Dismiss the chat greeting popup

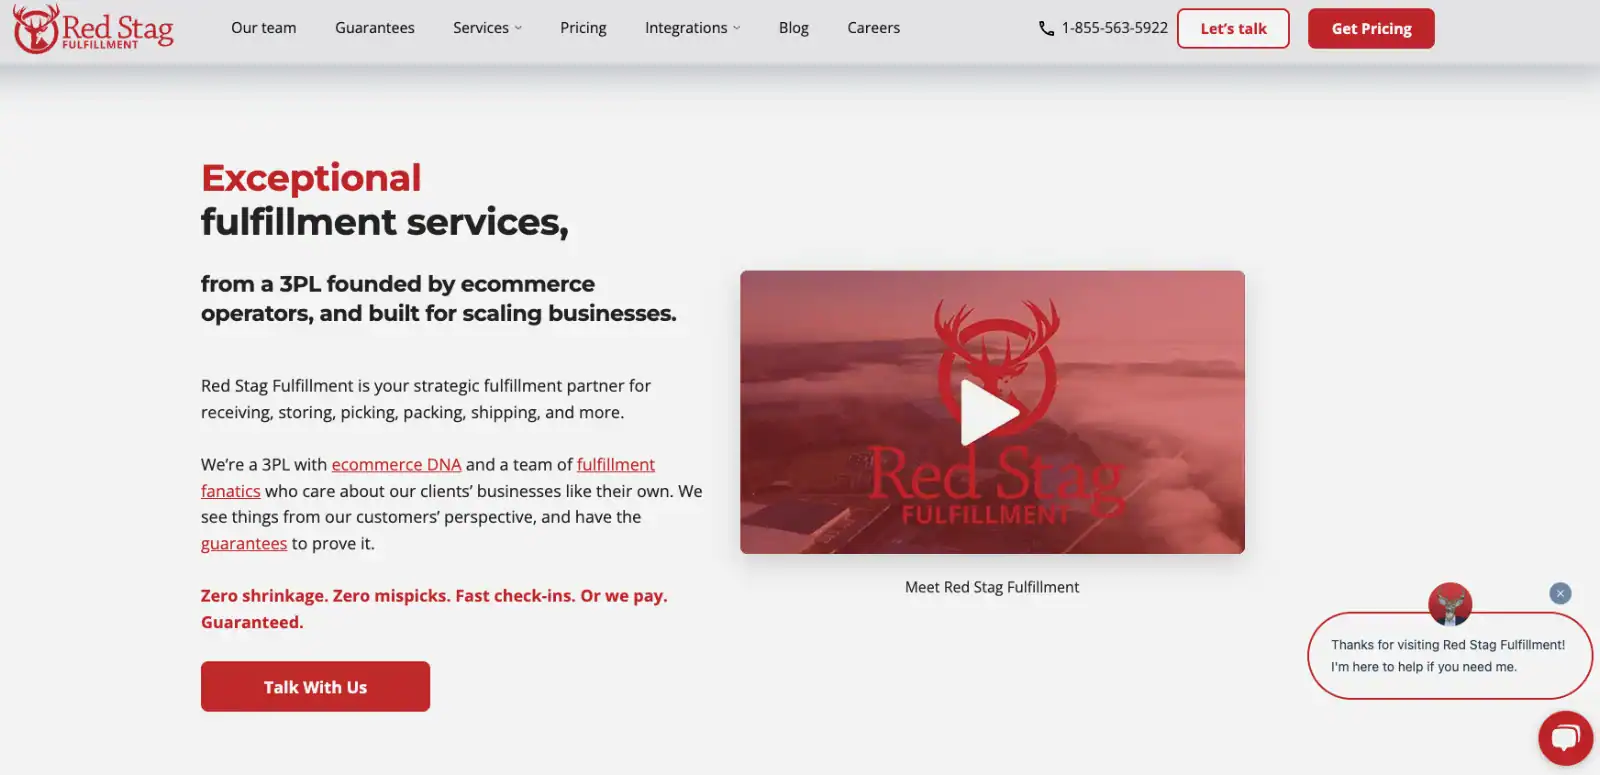pyautogui.click(x=1560, y=593)
